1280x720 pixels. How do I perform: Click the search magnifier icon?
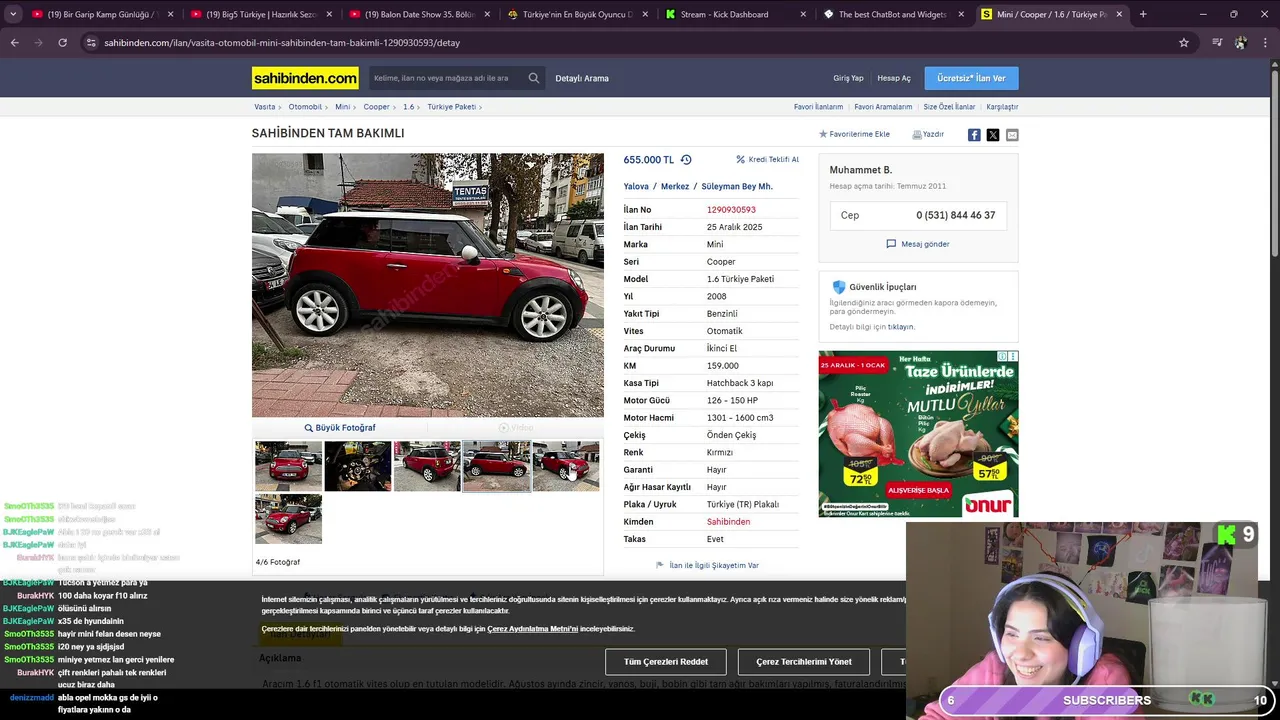[534, 78]
